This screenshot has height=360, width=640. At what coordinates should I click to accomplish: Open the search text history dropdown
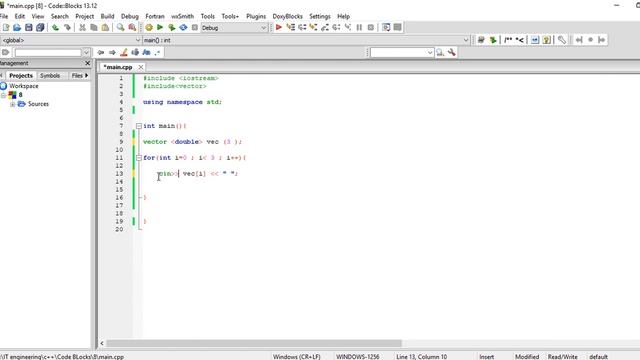point(86,52)
